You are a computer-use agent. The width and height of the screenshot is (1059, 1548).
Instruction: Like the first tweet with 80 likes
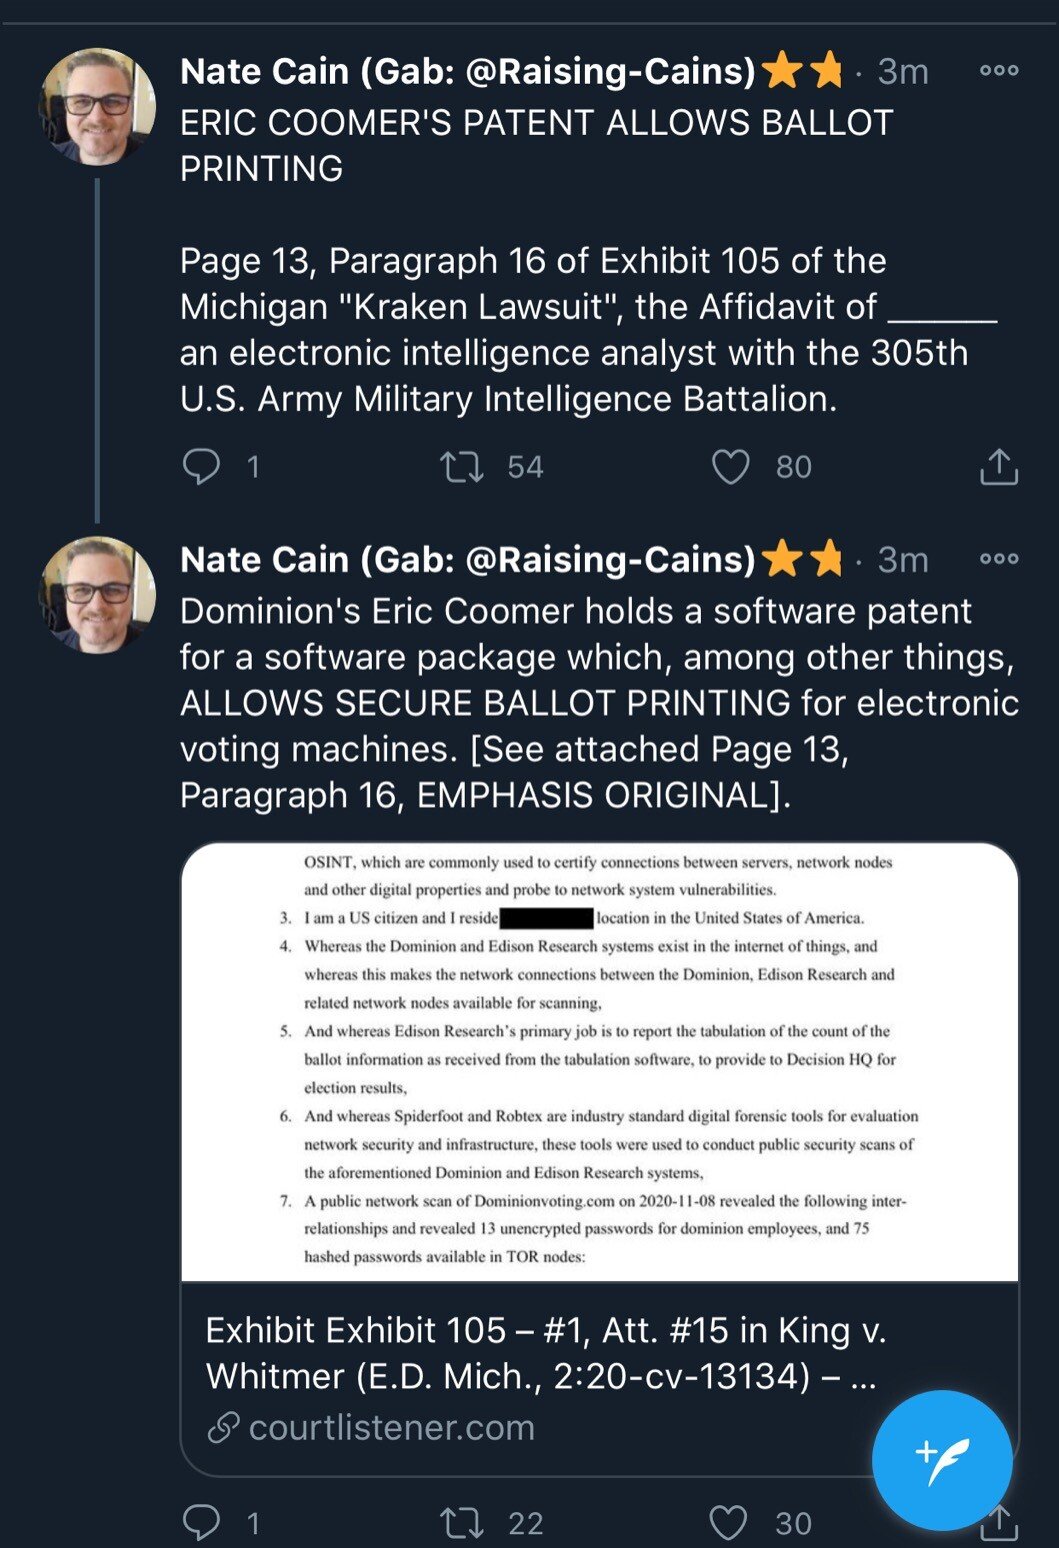click(730, 466)
